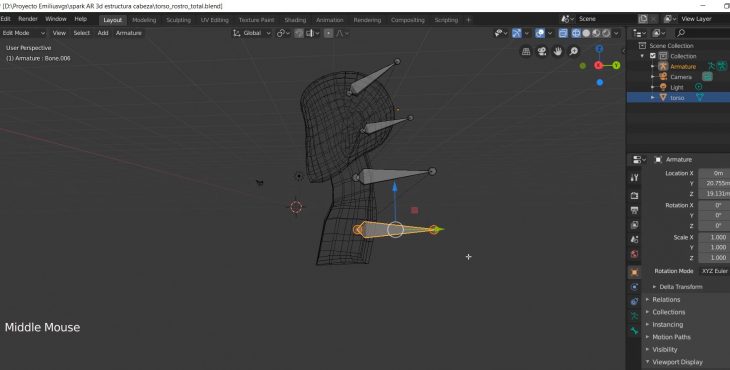The width and height of the screenshot is (730, 370).
Task: Open the pivot point dropdown
Action: tap(283, 33)
